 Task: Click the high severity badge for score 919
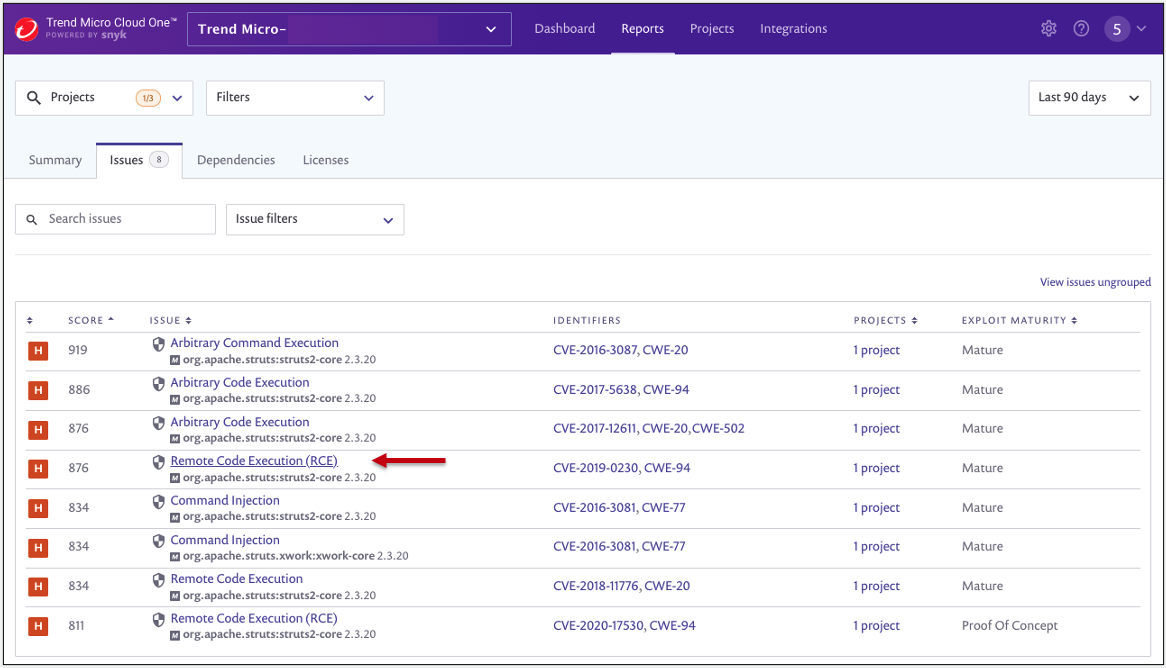click(38, 350)
